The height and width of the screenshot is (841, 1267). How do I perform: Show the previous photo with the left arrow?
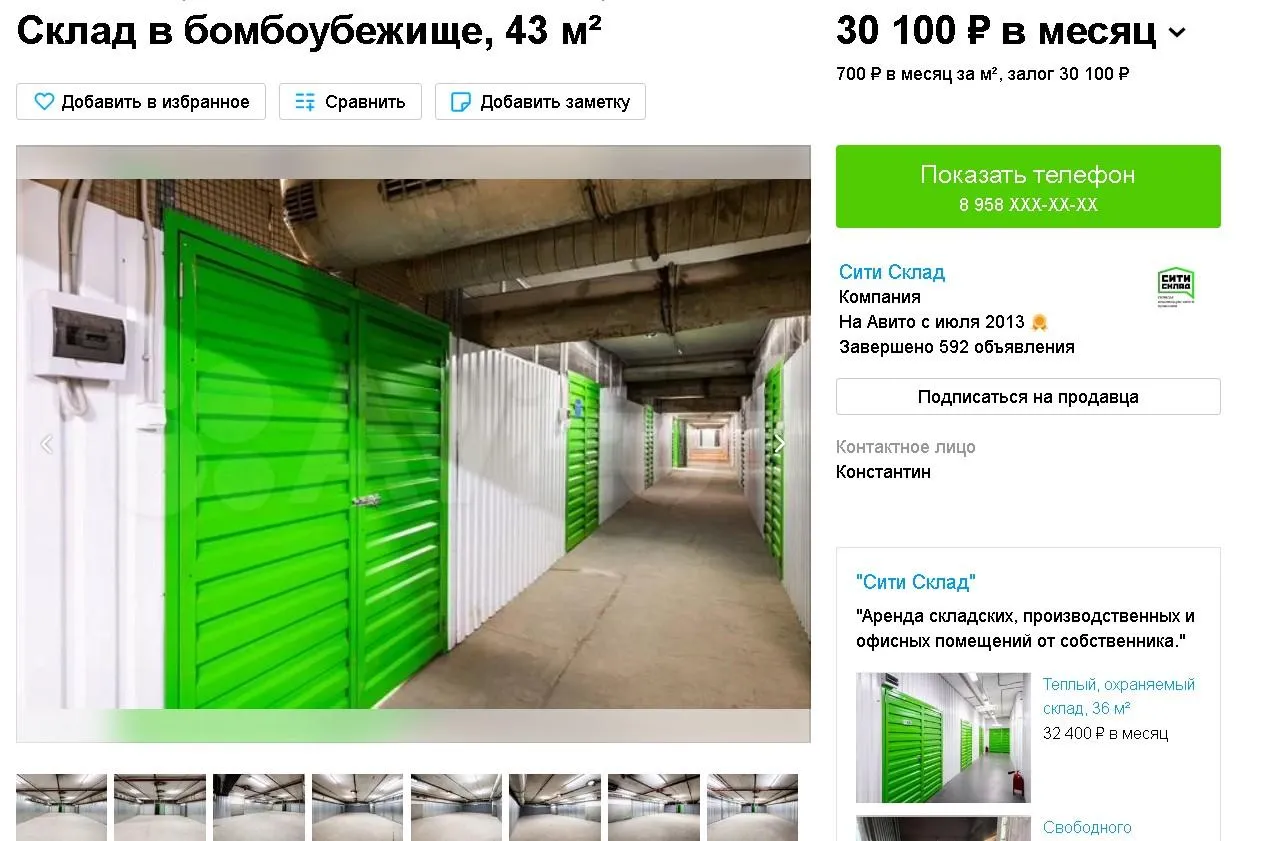coord(46,444)
